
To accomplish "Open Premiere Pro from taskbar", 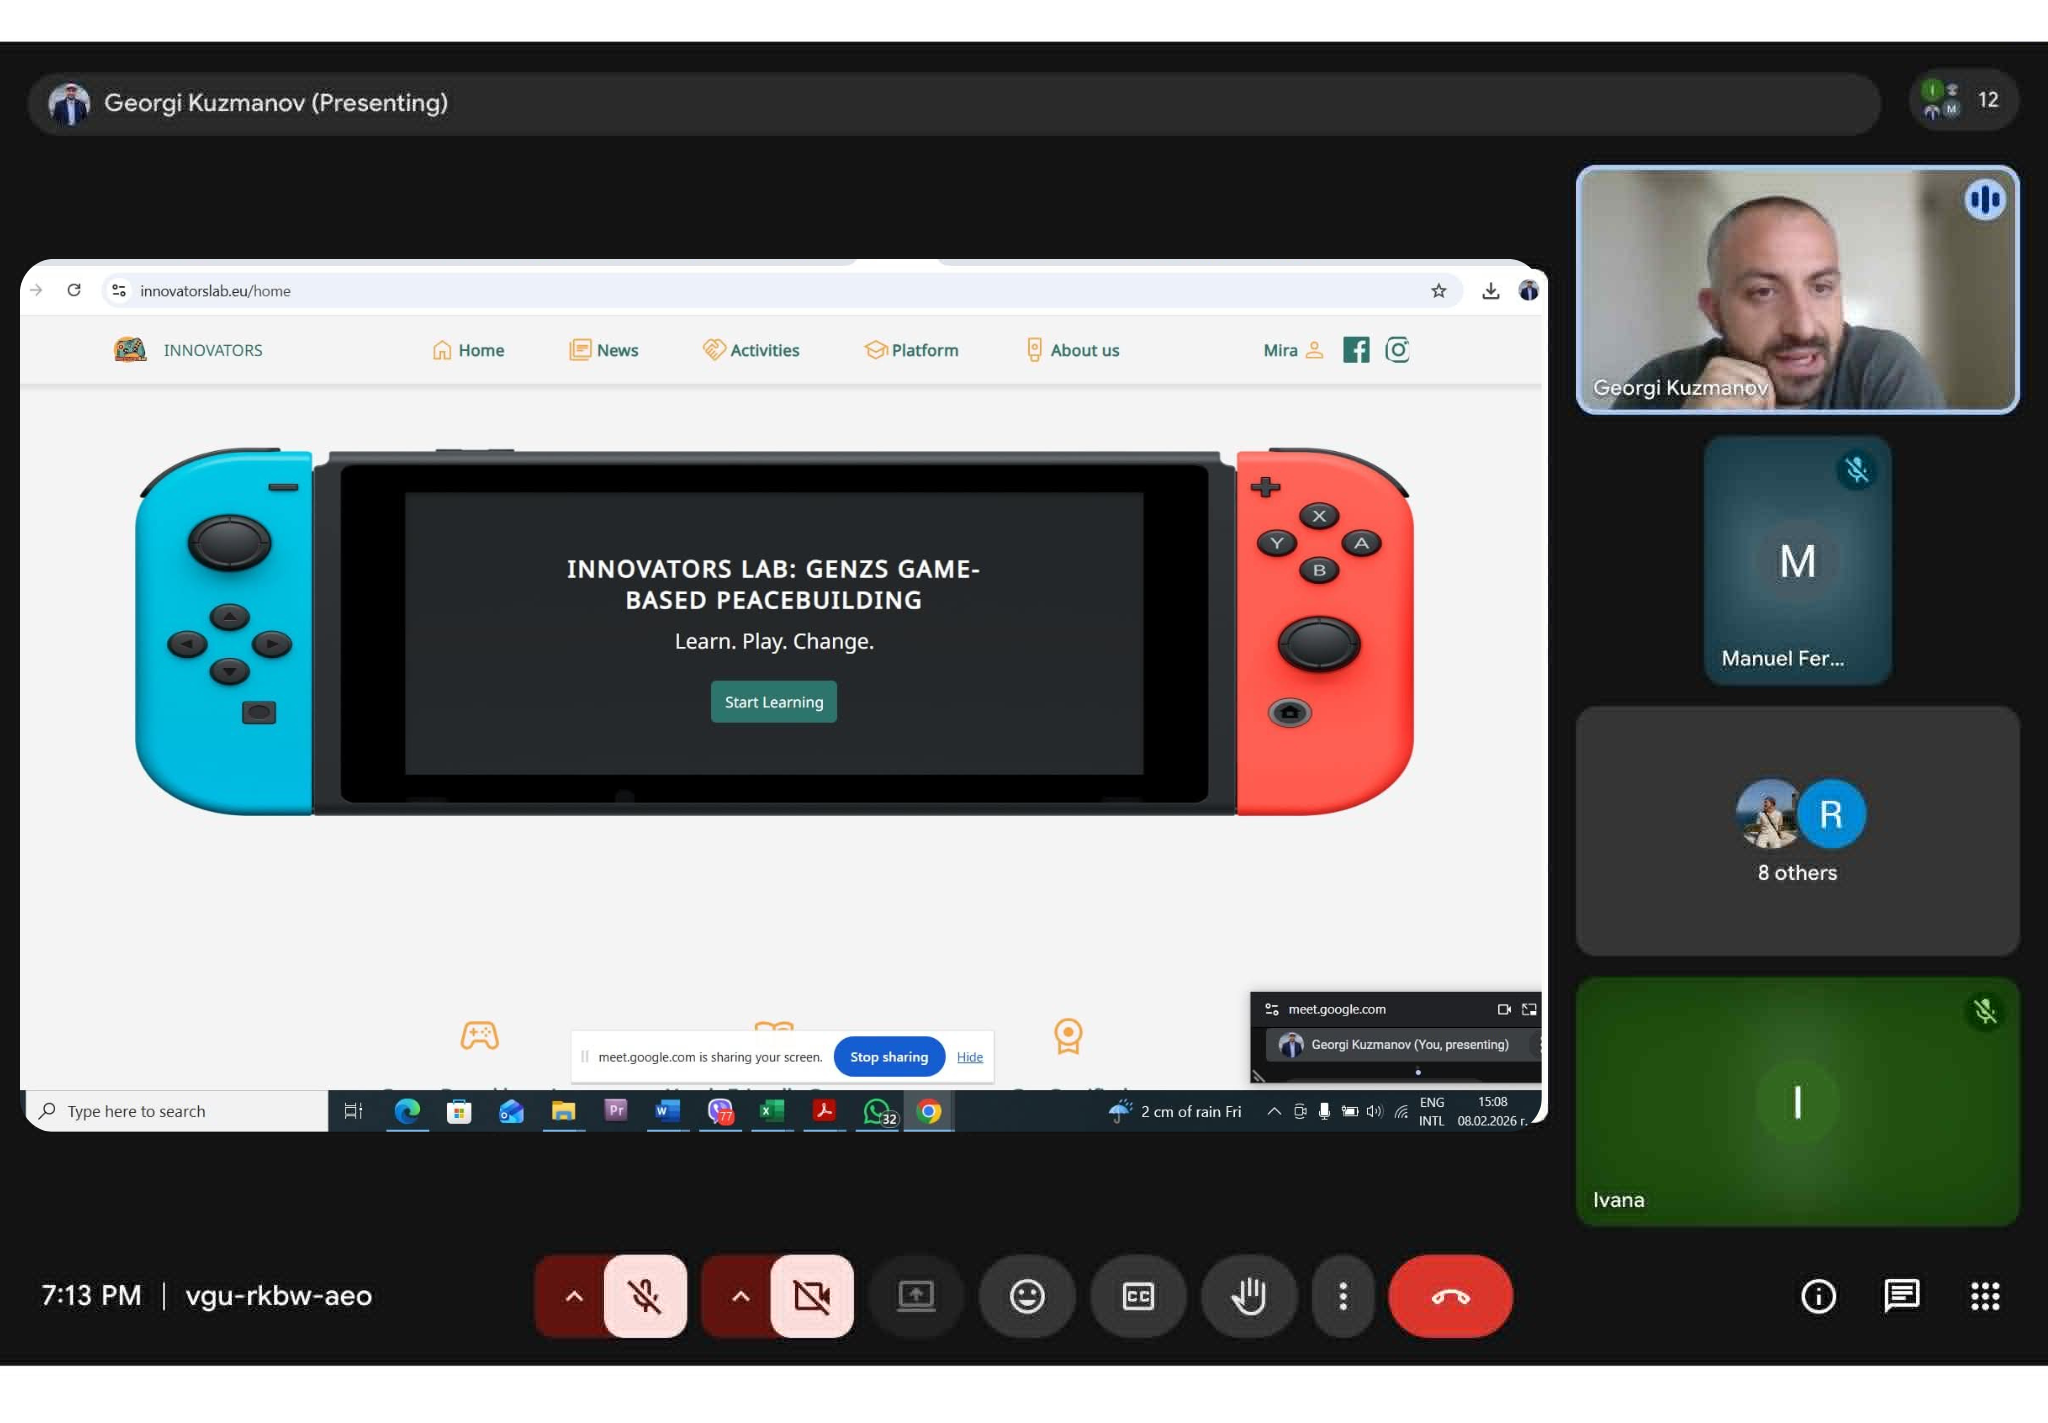I will (x=616, y=1111).
